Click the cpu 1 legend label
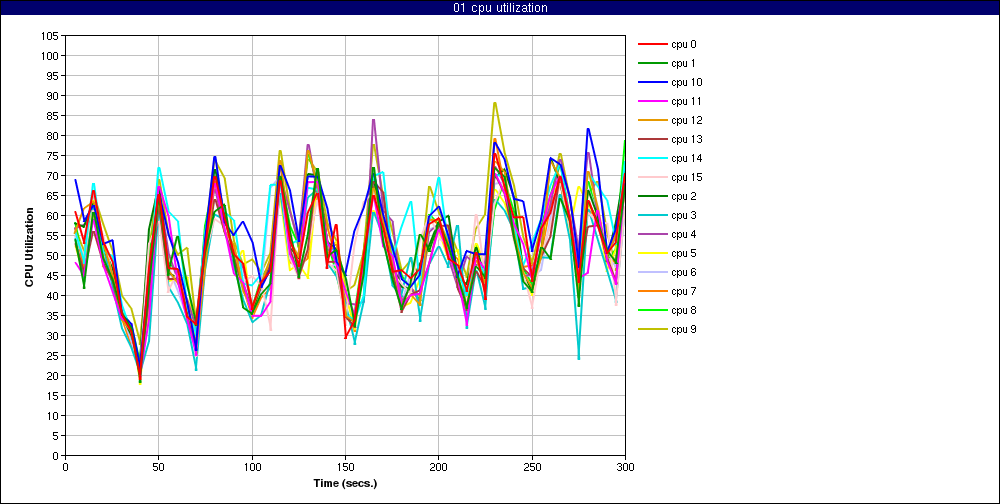 pyautogui.click(x=683, y=63)
